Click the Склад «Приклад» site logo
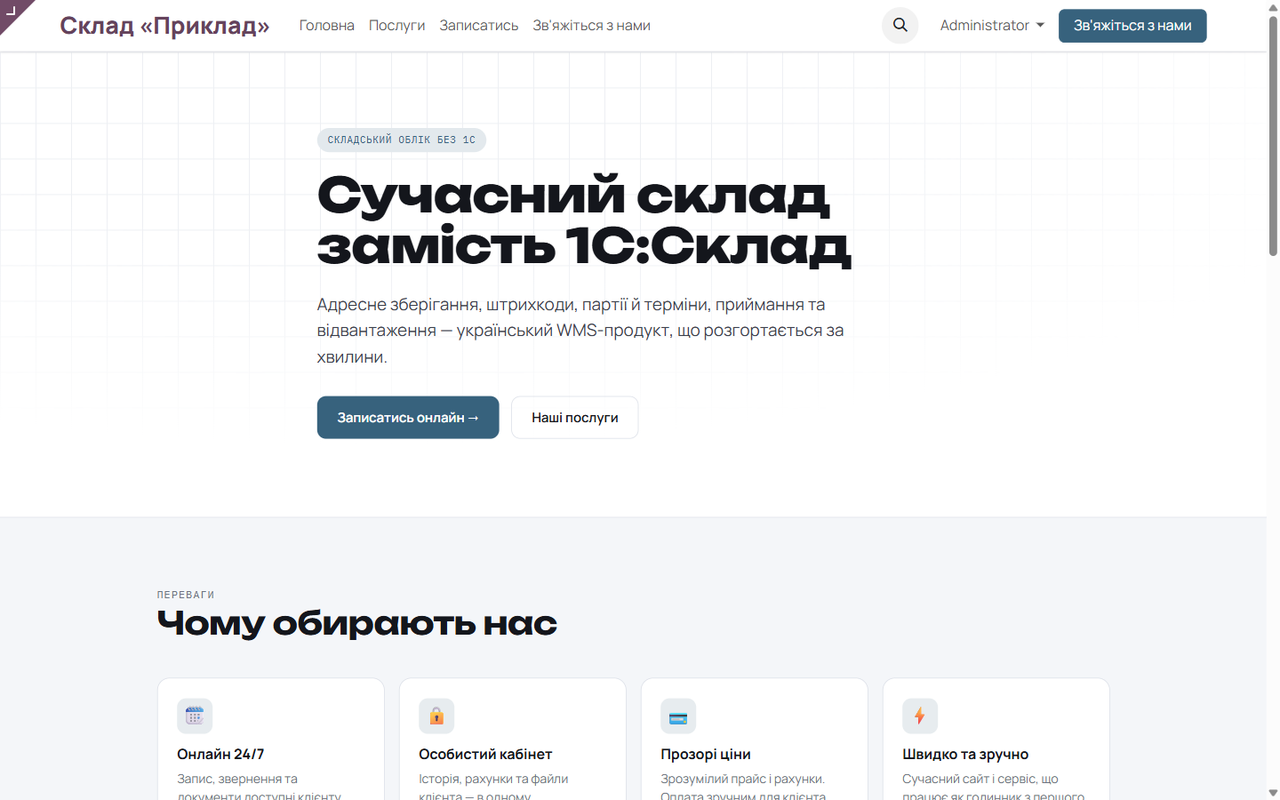Viewport: 1280px width, 800px height. point(165,26)
